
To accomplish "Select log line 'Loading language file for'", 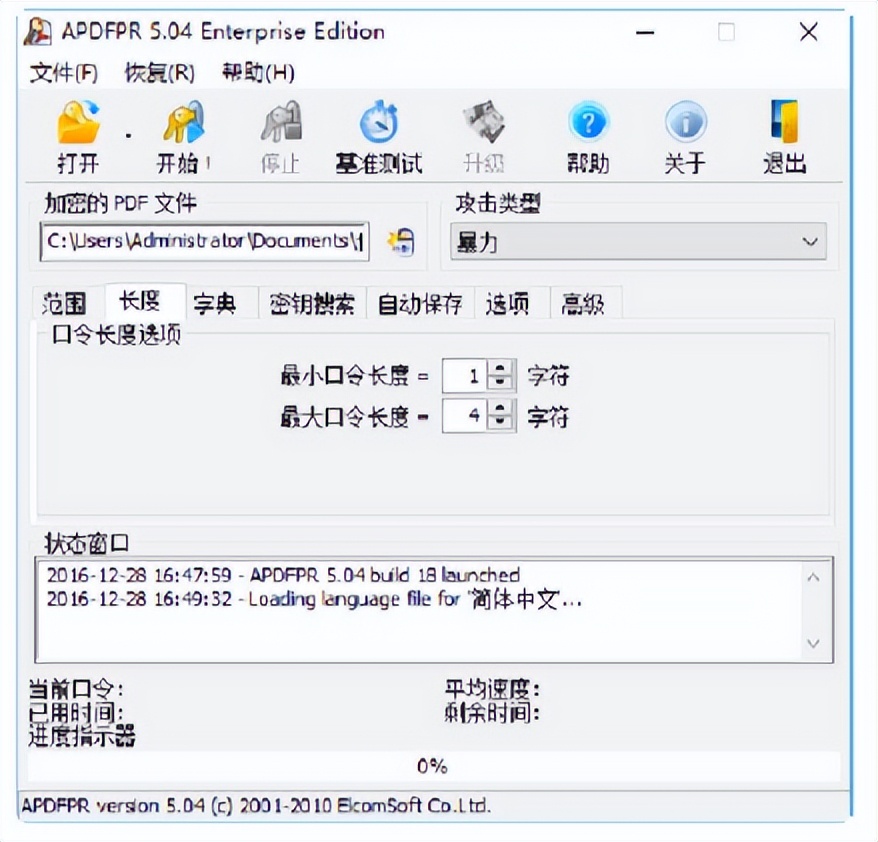I will [x=314, y=600].
